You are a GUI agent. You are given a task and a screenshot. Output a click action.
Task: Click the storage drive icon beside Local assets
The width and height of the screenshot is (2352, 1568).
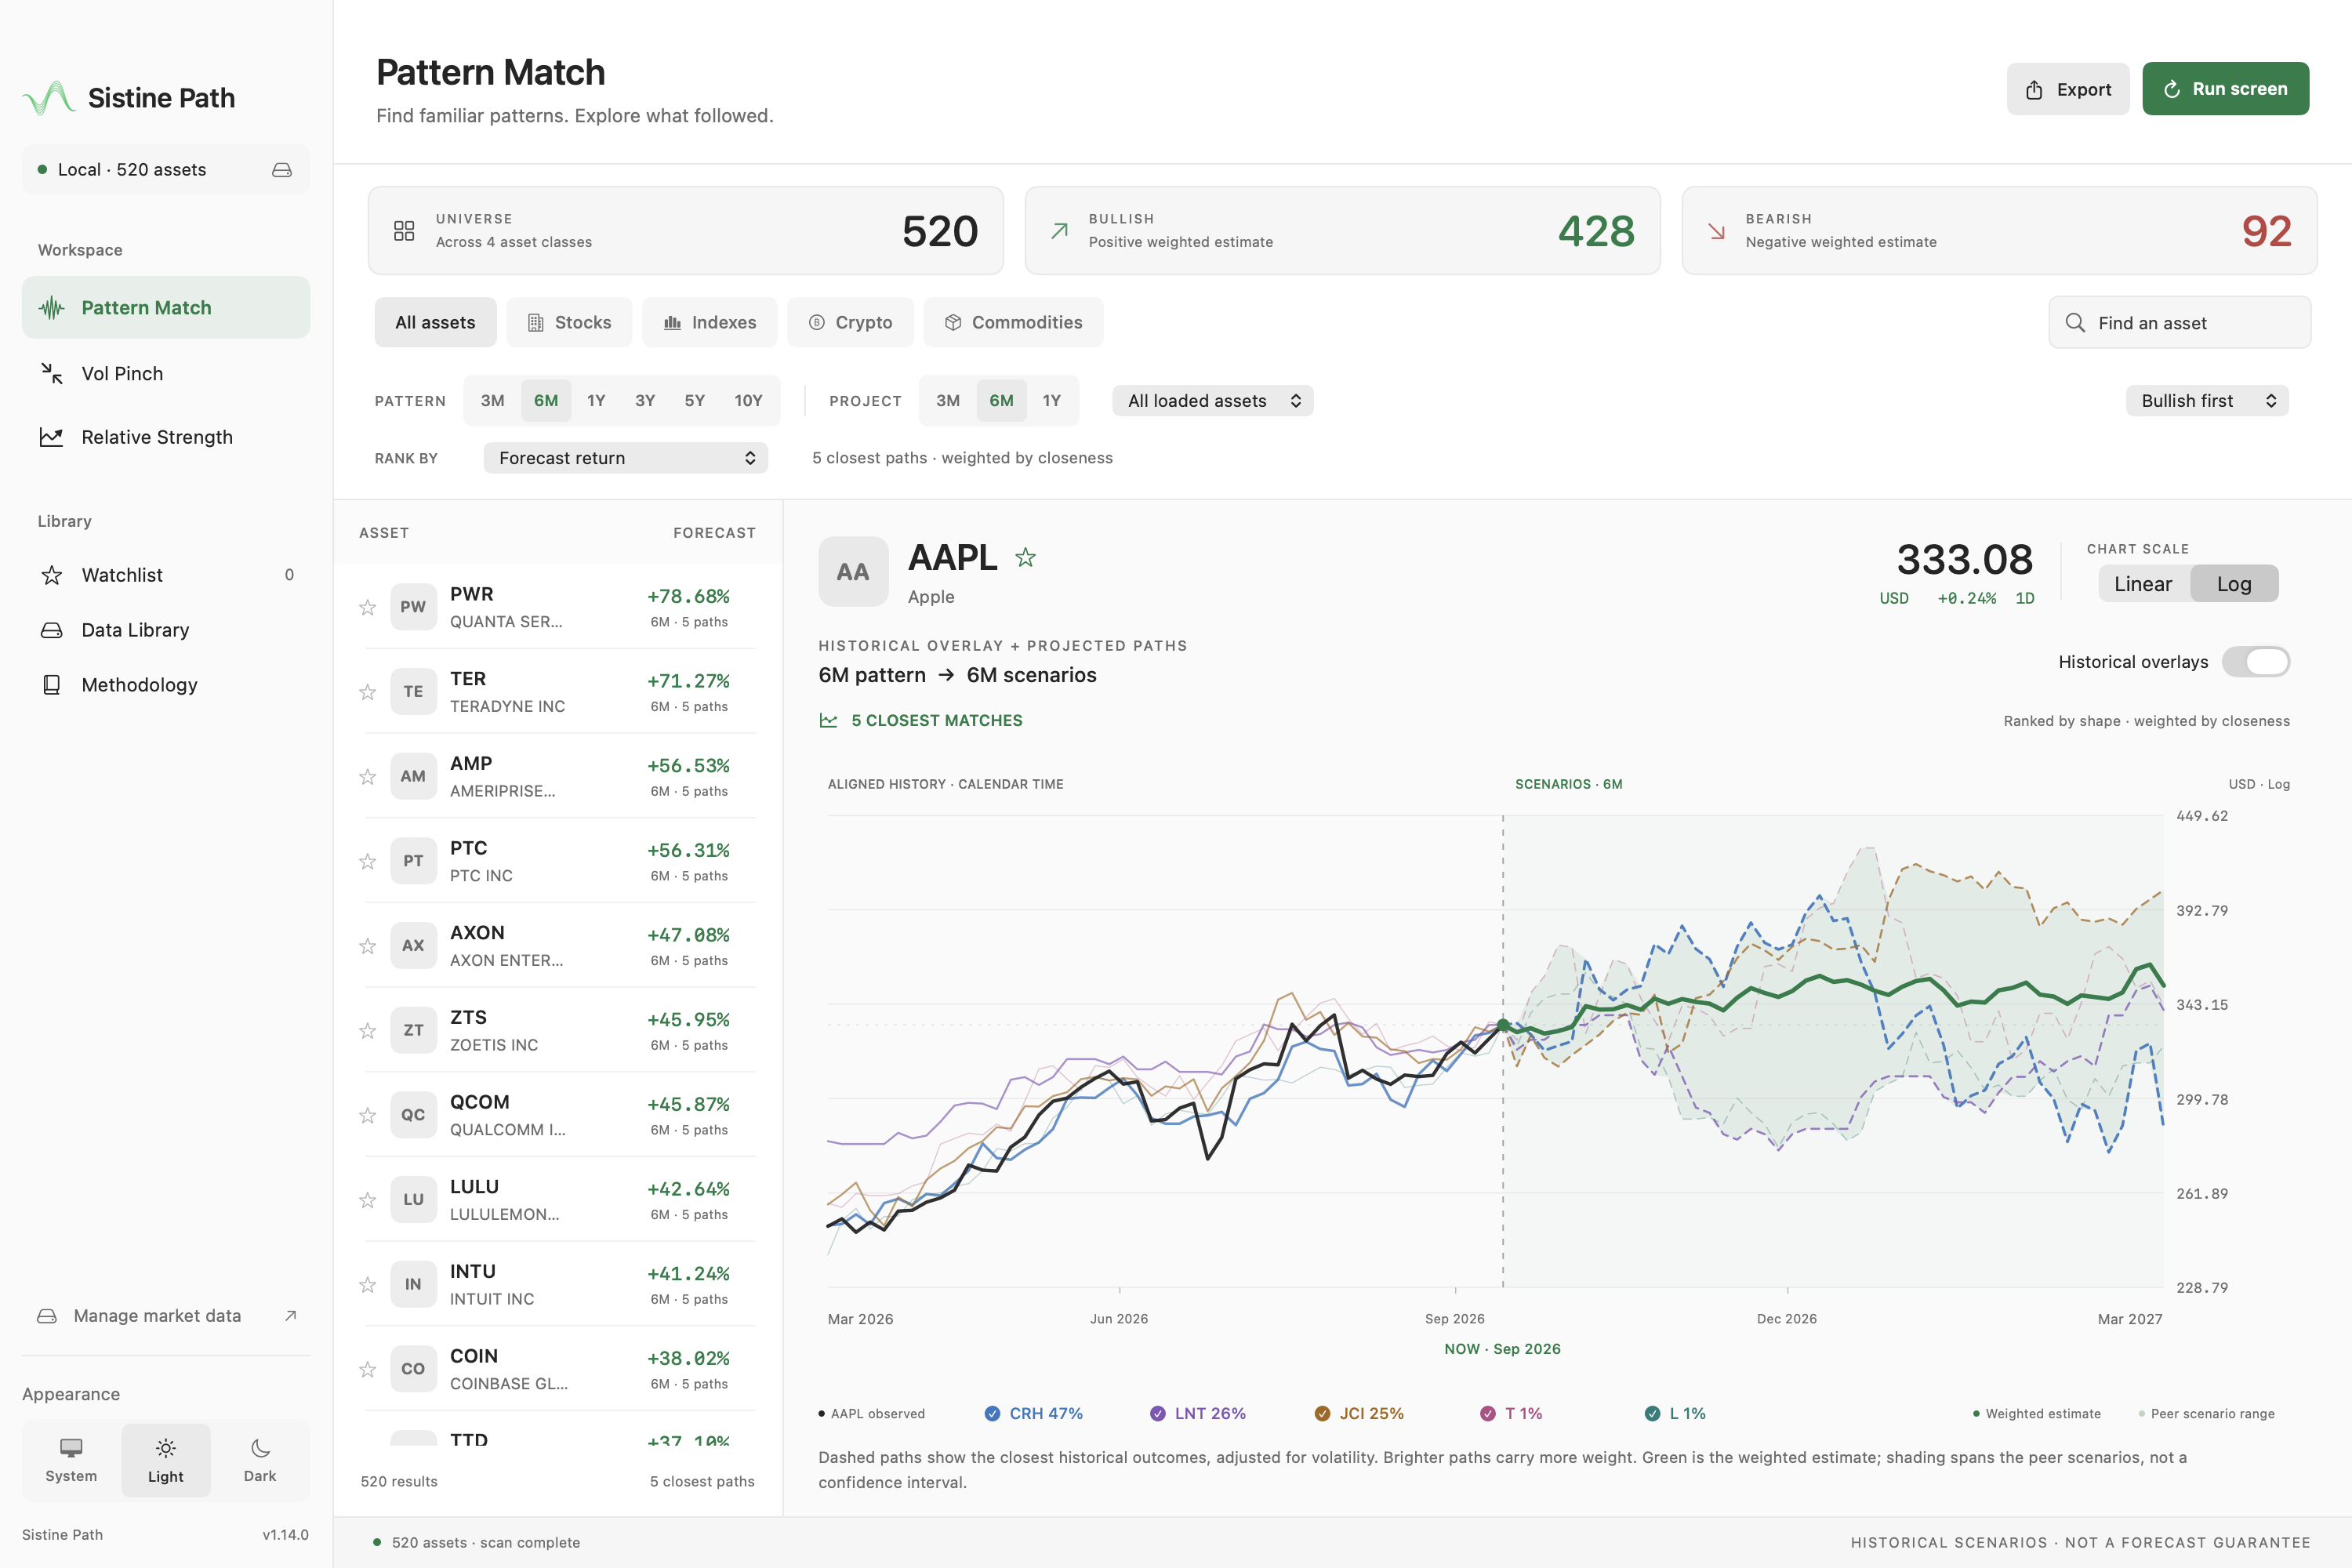coord(282,170)
